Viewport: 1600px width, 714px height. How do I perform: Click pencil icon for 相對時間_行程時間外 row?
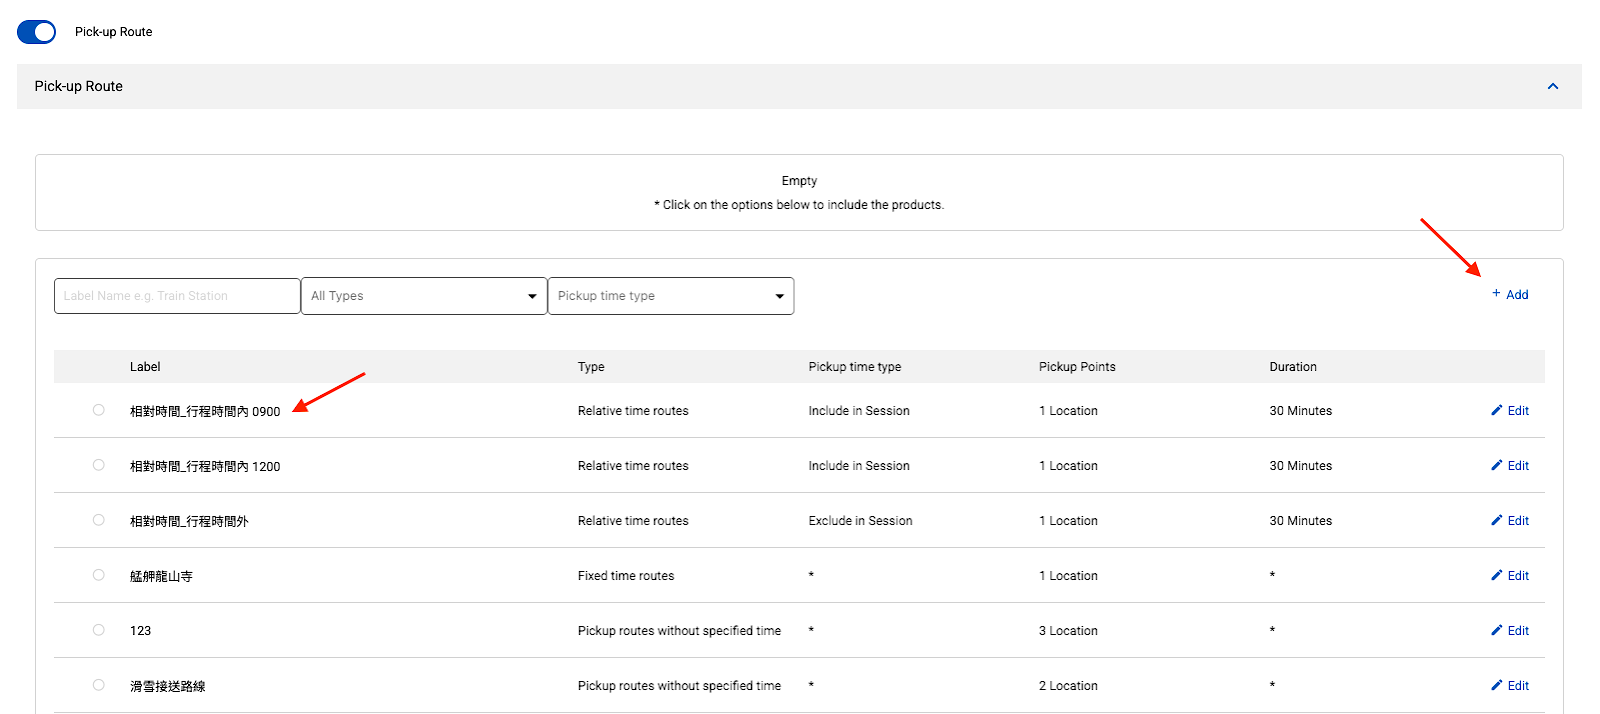coord(1496,520)
